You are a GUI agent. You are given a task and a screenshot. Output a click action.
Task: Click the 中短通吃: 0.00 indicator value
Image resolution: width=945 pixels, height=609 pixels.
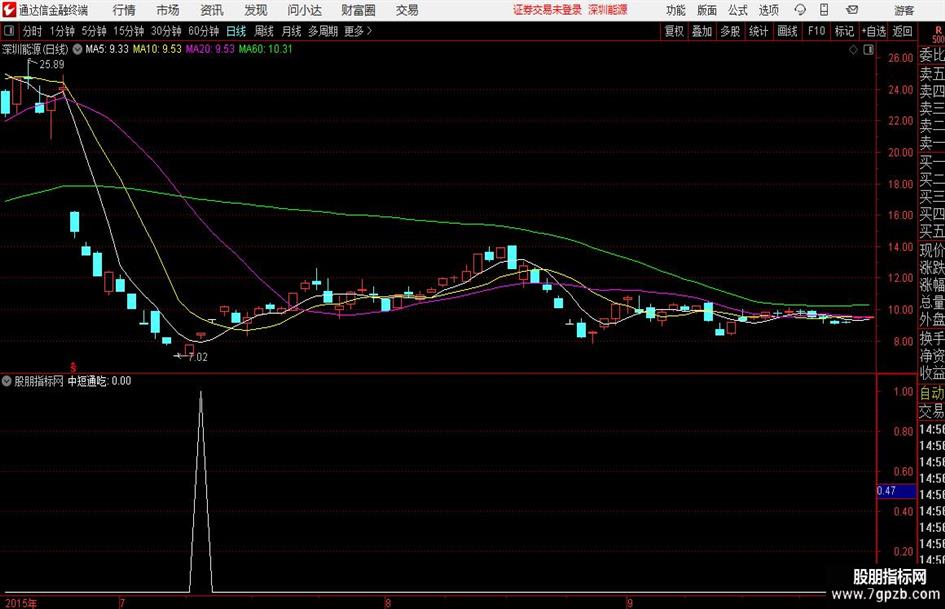pyautogui.click(x=99, y=380)
